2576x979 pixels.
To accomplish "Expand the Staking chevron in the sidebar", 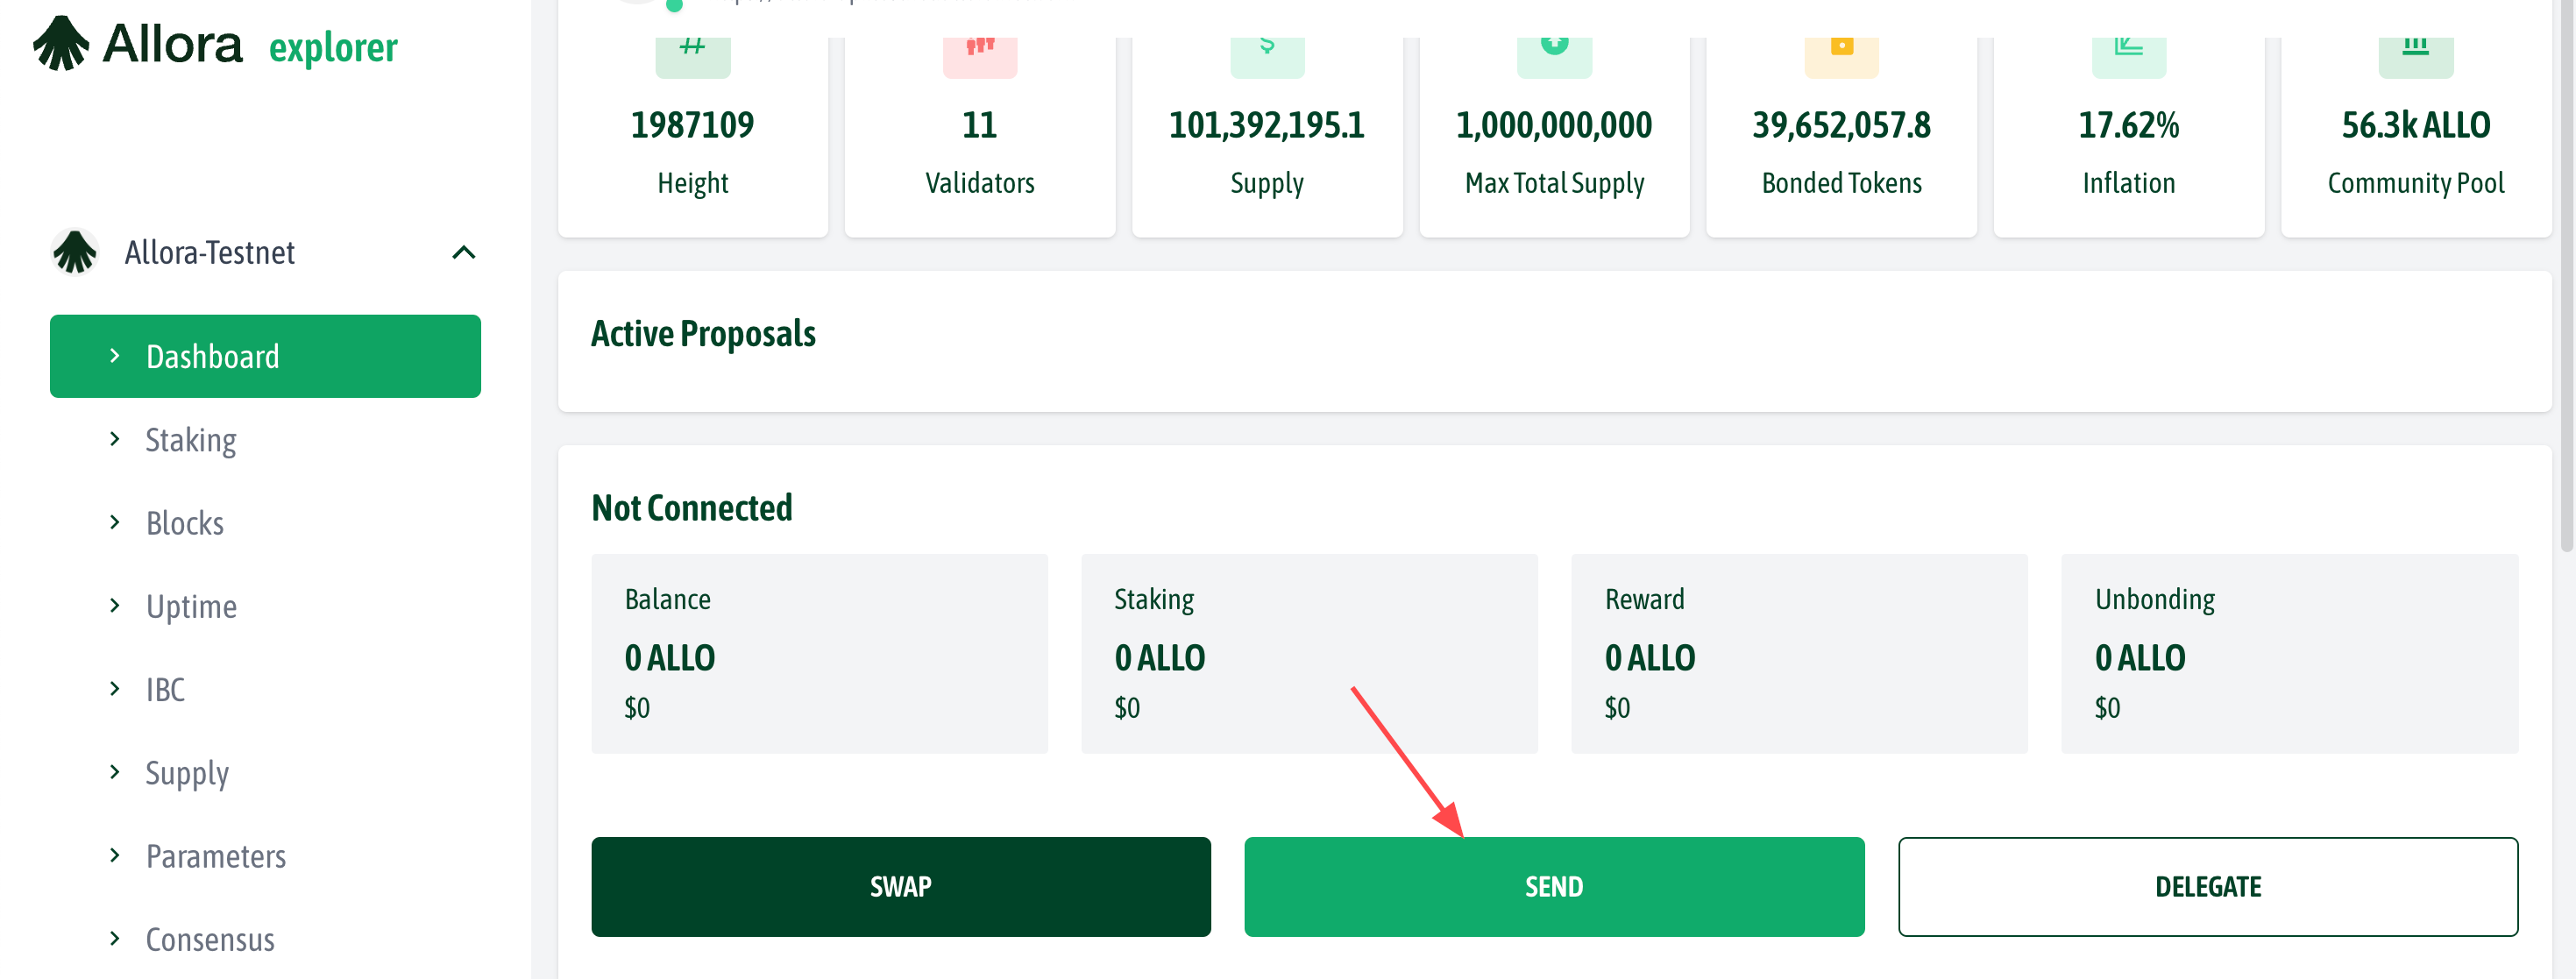I will tap(115, 439).
